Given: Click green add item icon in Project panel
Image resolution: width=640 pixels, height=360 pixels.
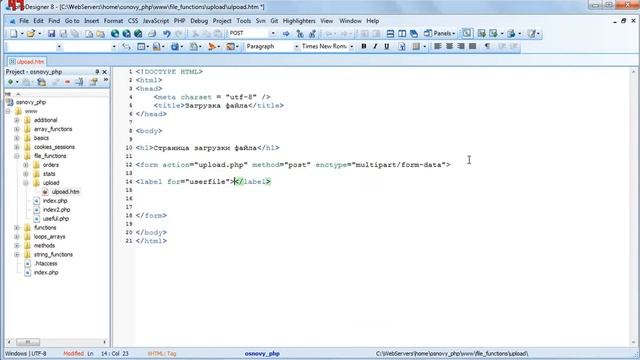Looking at the screenshot, I should 11,82.
